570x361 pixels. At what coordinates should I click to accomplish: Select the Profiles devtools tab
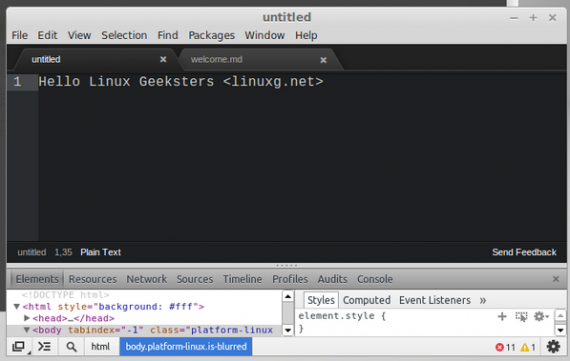pos(290,279)
